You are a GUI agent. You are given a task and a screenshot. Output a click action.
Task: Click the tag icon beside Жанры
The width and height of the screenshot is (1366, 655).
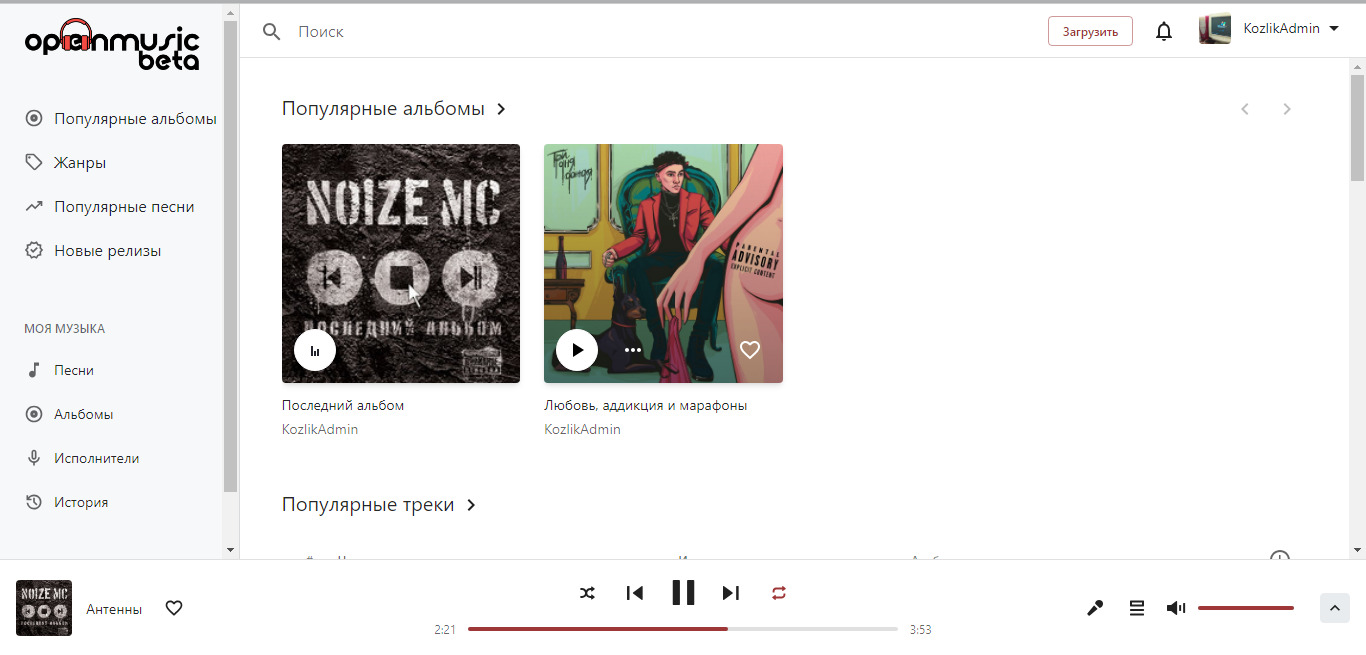tap(34, 163)
